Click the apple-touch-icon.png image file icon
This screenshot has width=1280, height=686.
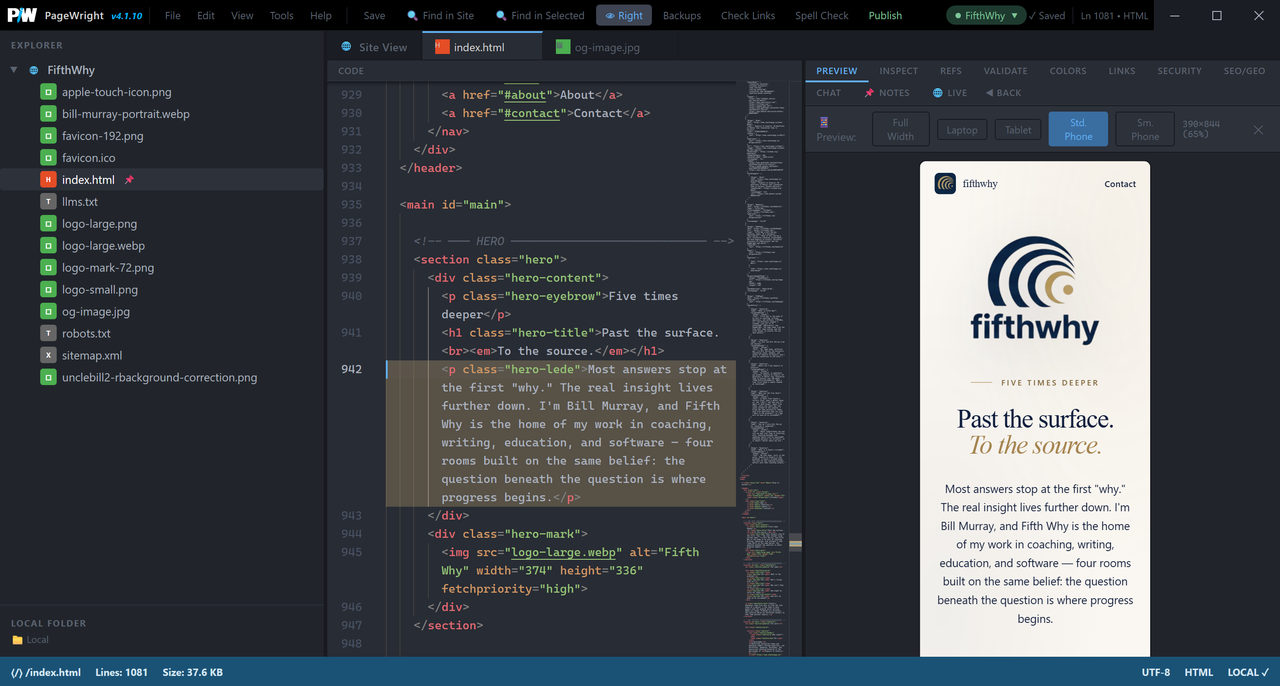(48, 92)
